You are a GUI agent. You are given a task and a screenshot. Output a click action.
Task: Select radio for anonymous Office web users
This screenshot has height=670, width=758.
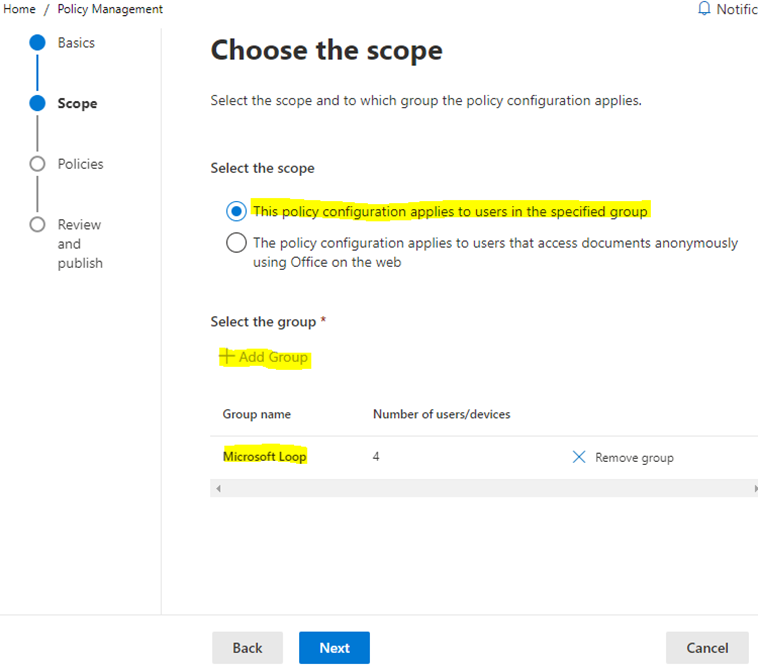tap(236, 243)
